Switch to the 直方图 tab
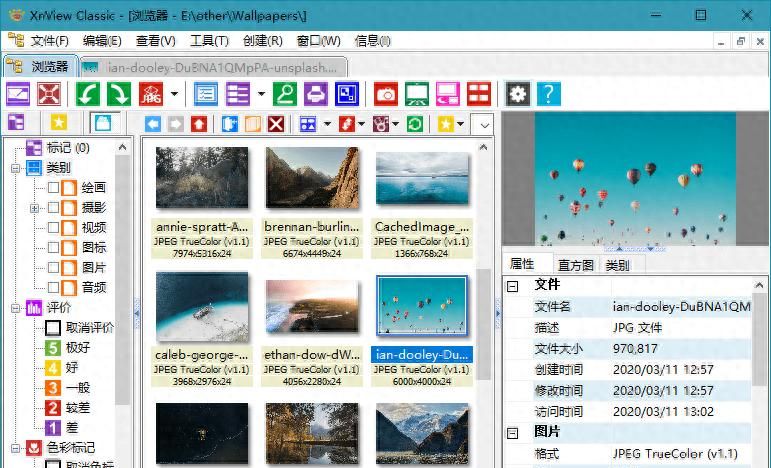 tap(575, 265)
